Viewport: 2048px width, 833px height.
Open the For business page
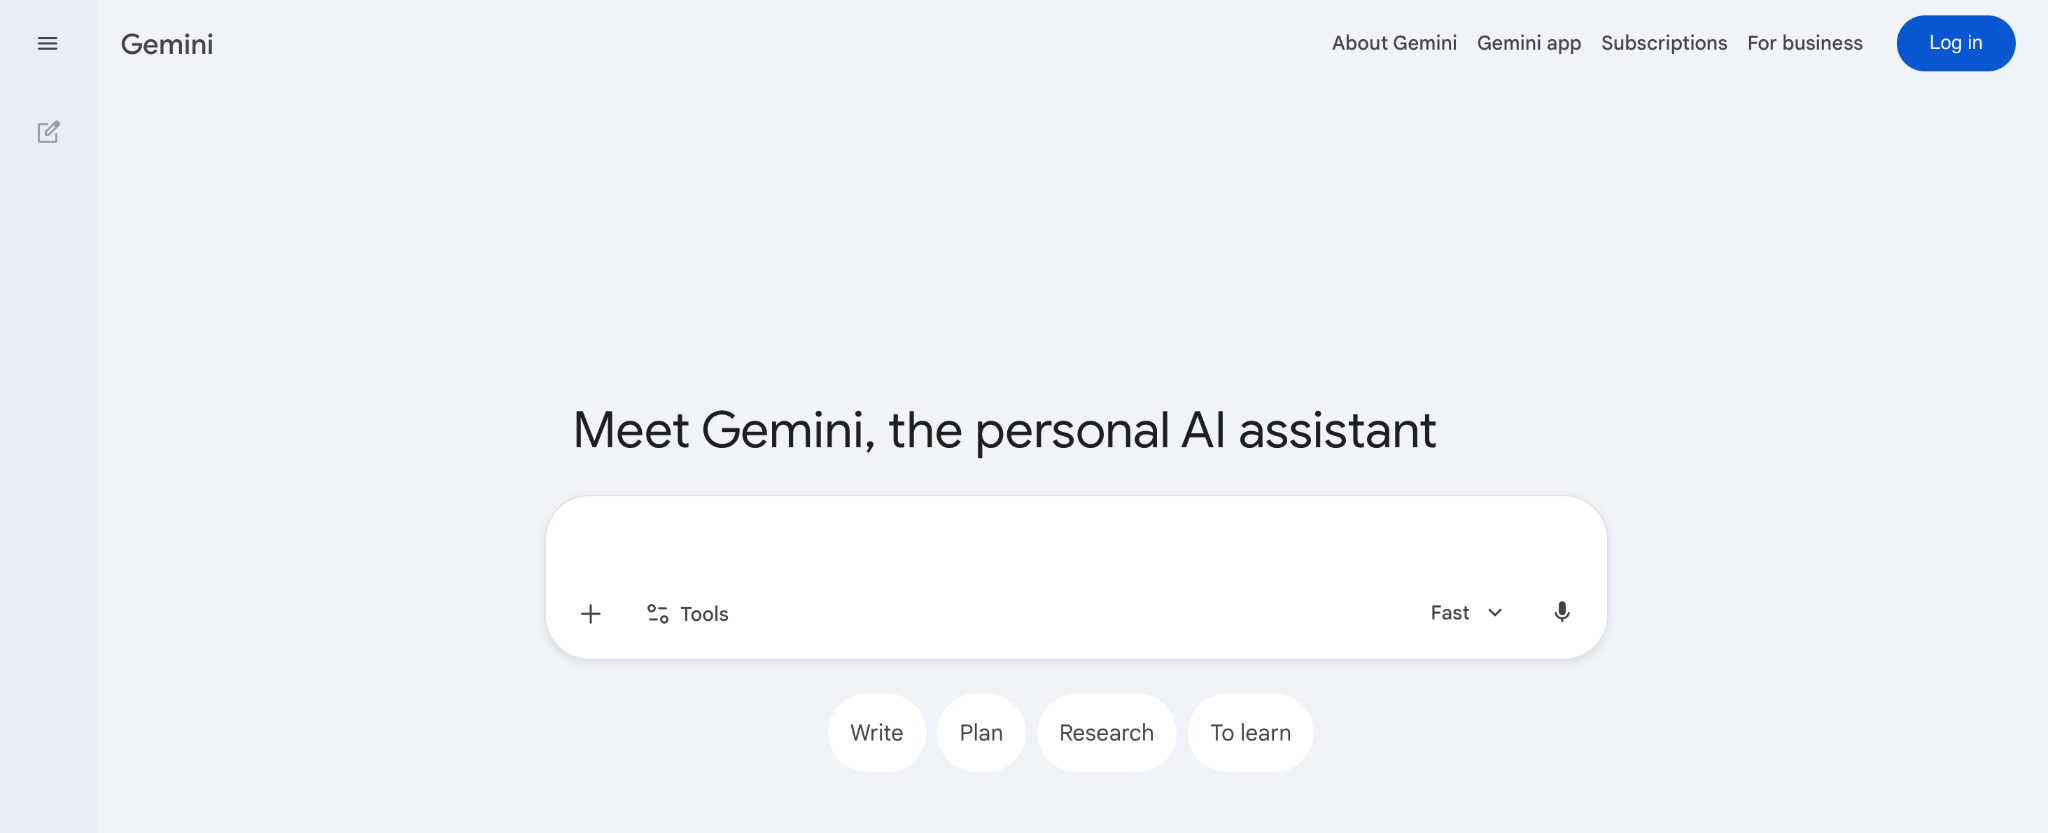[1805, 43]
